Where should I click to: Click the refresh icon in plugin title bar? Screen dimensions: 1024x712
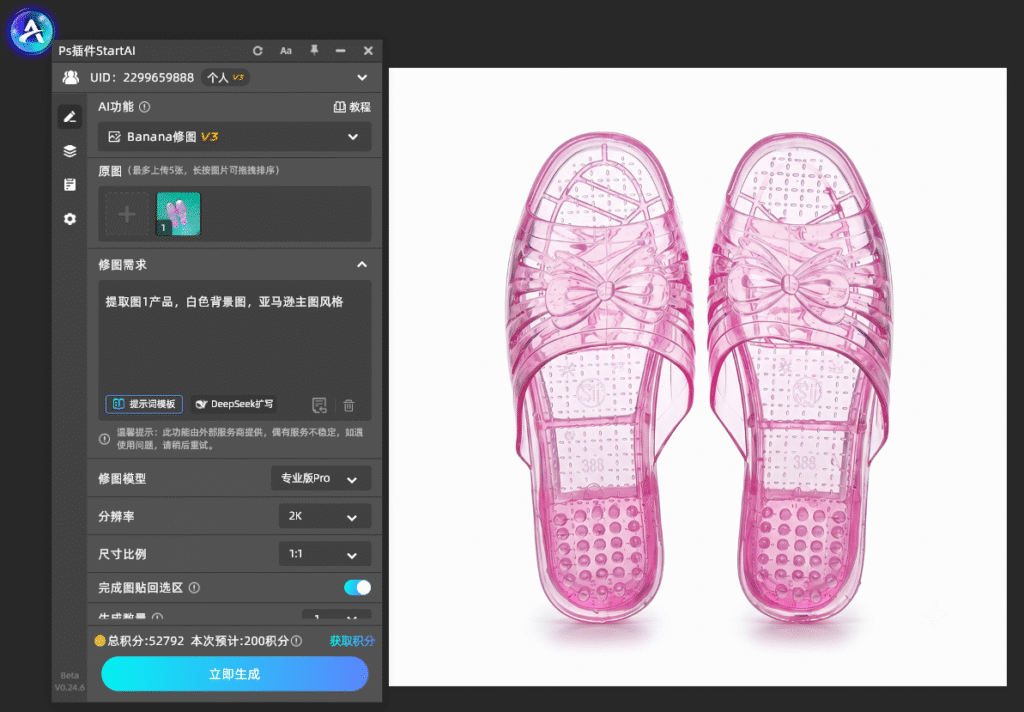pos(258,51)
